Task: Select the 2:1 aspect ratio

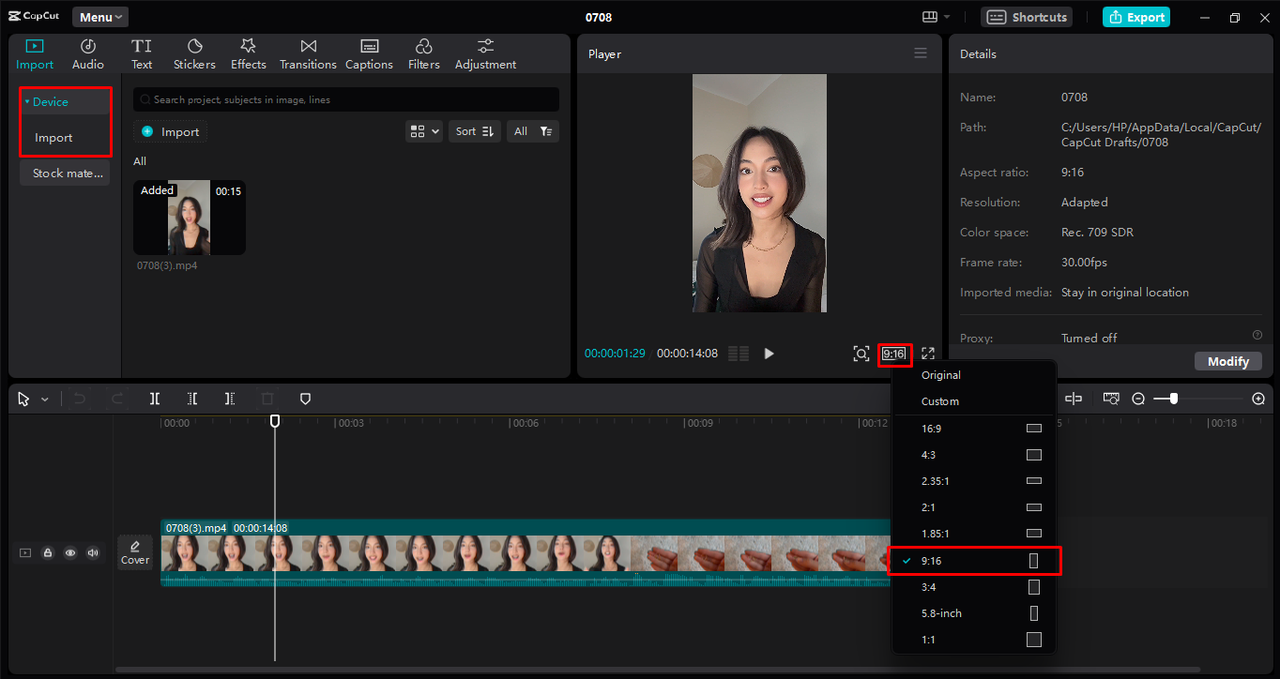Action: click(974, 507)
